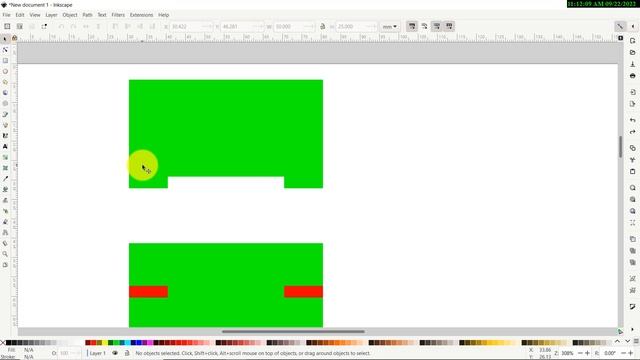Select the Selector arrow tool

point(5,39)
